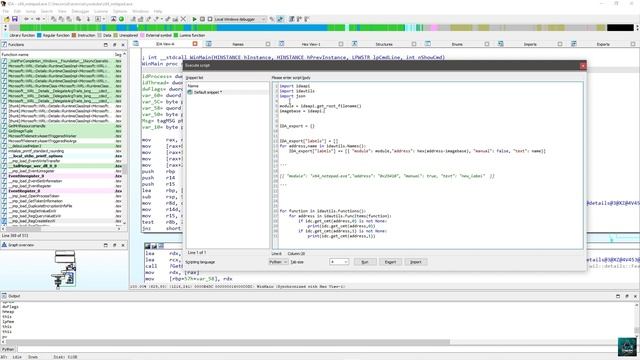Close the Output panel

pos(635,296)
